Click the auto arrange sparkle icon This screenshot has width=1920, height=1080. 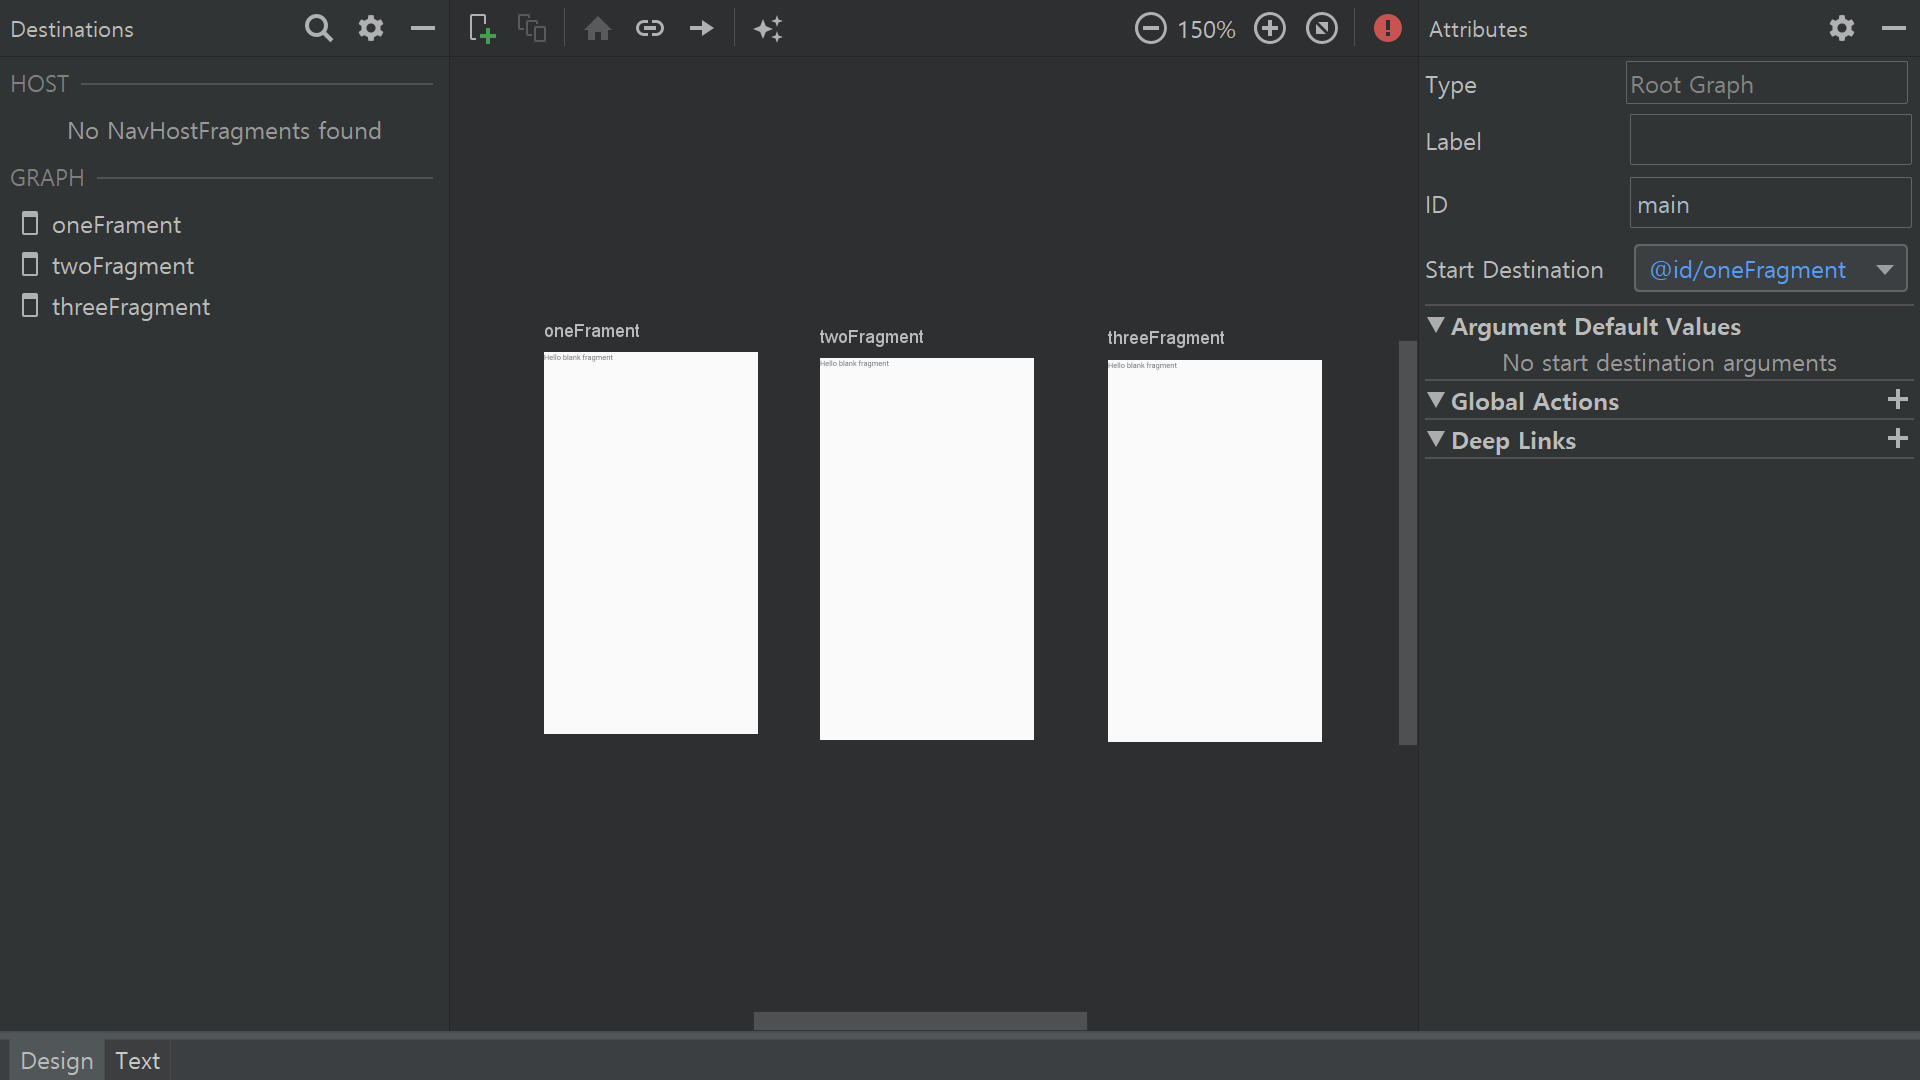pyautogui.click(x=768, y=28)
